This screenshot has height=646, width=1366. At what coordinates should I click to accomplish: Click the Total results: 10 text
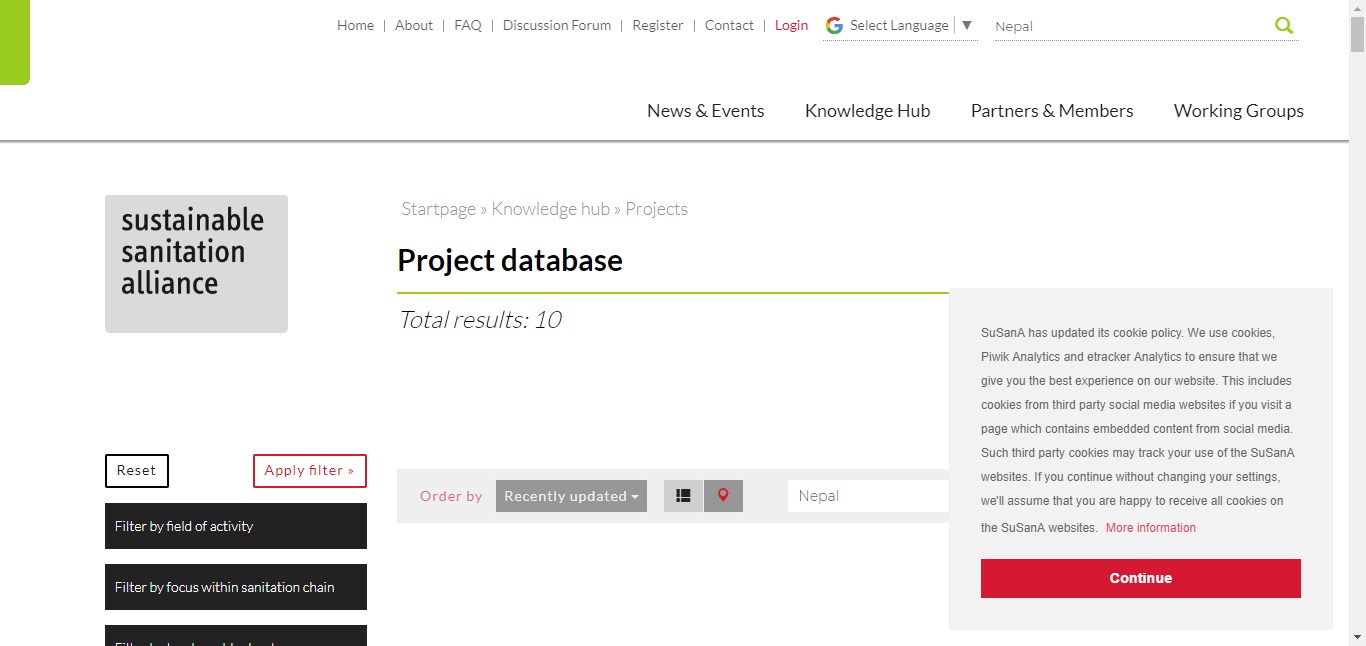click(480, 320)
